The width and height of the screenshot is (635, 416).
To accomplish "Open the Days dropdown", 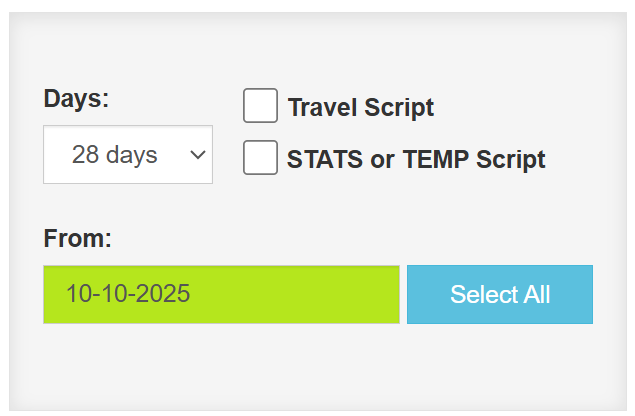I will pos(128,155).
